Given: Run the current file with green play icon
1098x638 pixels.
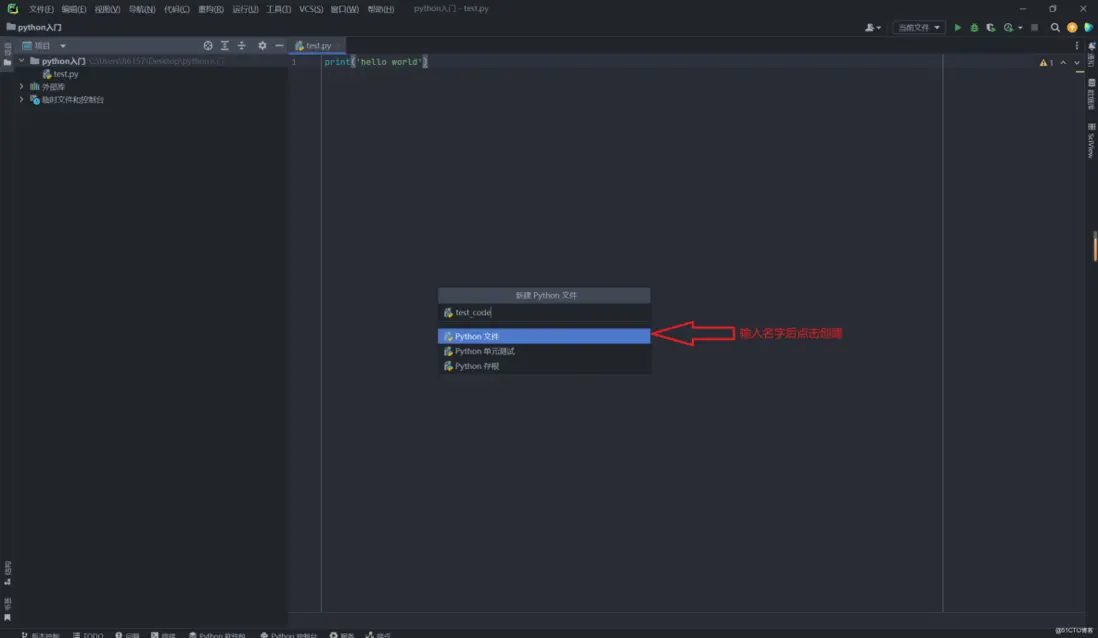Looking at the screenshot, I should tap(957, 27).
